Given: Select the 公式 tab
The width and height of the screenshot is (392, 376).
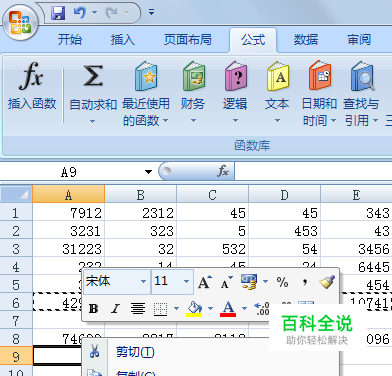Looking at the screenshot, I should click(253, 40).
